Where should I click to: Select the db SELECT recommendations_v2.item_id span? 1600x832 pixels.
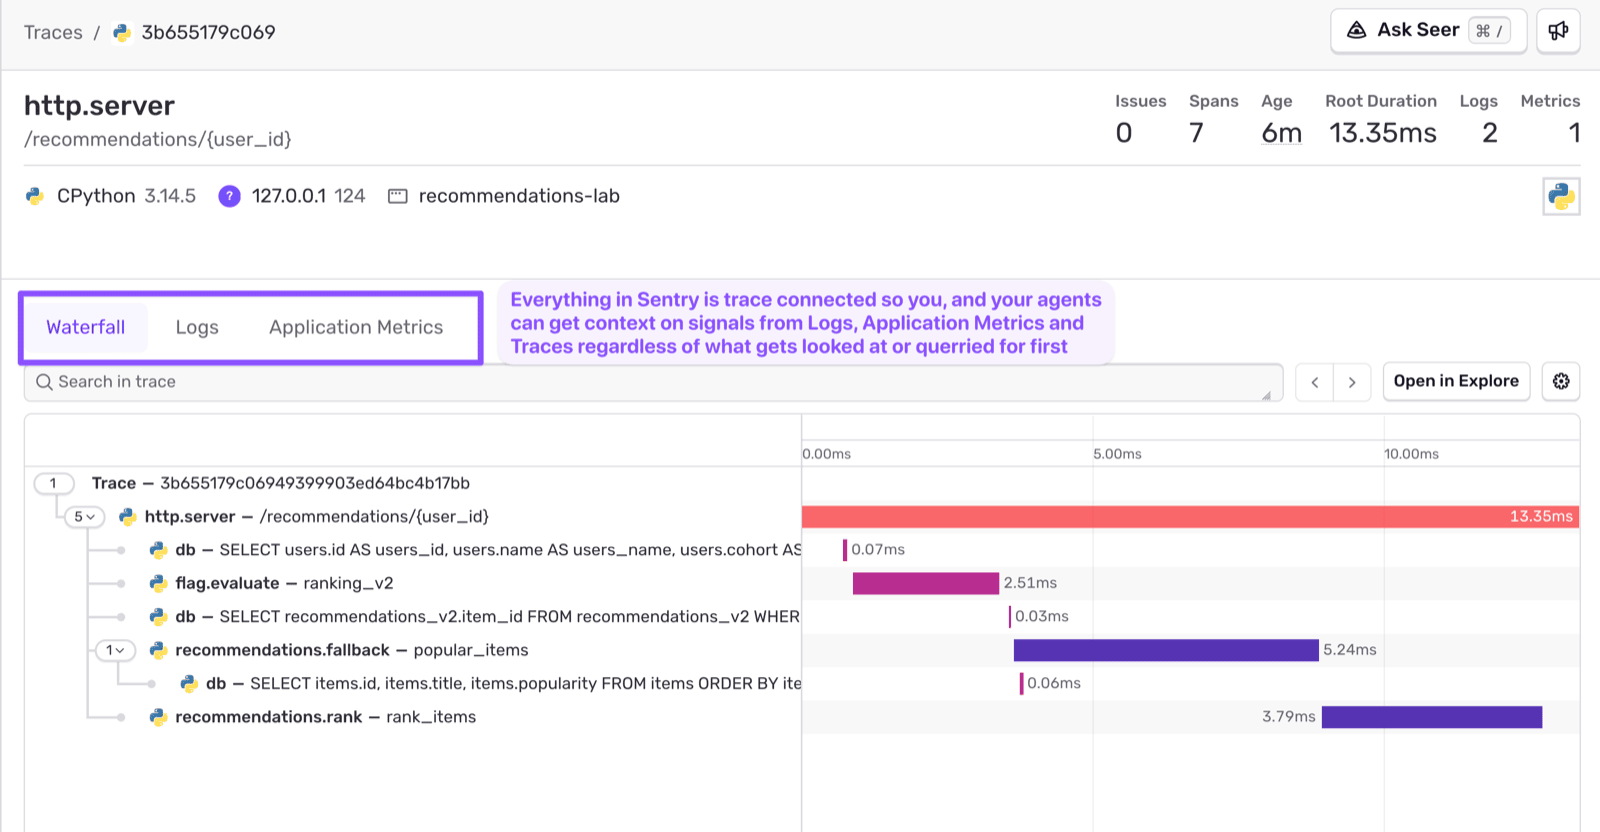(801, 617)
